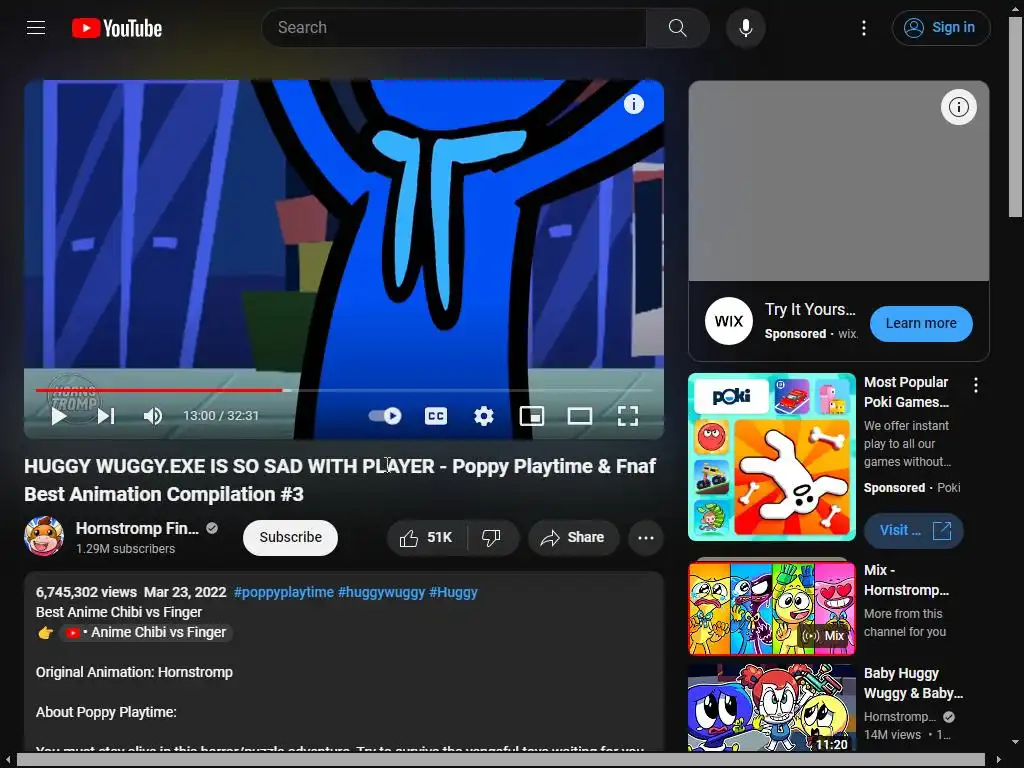Click the Visit button for Poki
Image resolution: width=1024 pixels, height=768 pixels.
(914, 530)
